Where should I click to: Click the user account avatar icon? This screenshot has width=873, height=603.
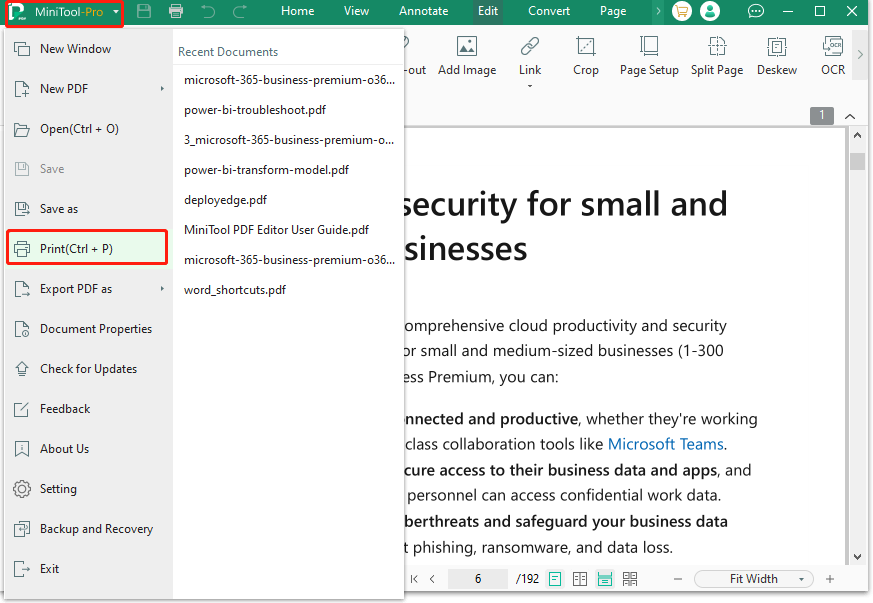click(x=710, y=12)
